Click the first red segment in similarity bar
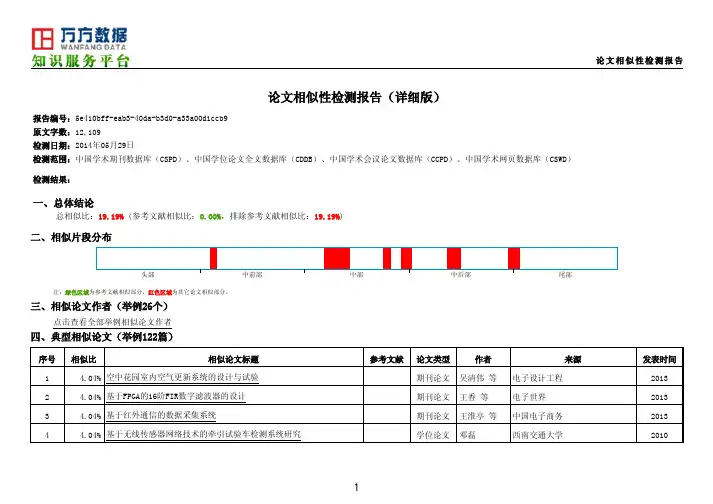Viewport: 713px width, 504px height. (x=213, y=258)
